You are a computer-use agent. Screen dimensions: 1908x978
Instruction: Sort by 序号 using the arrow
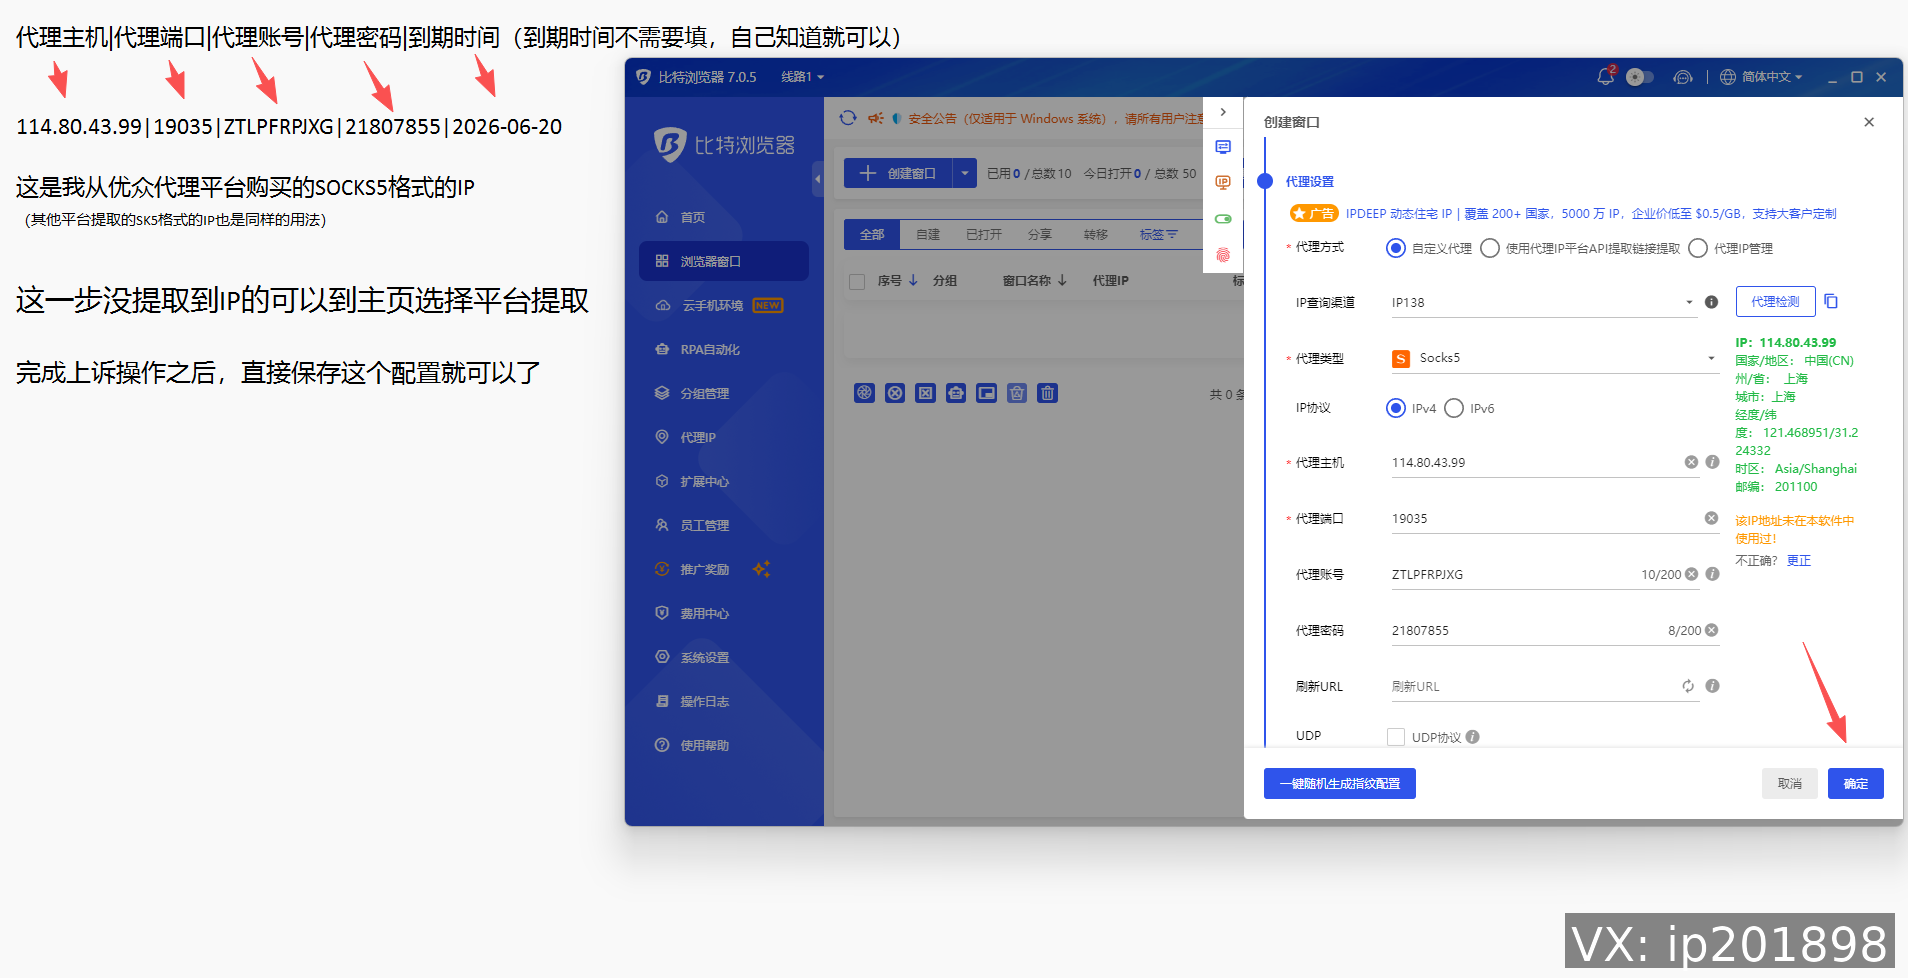[x=913, y=281]
